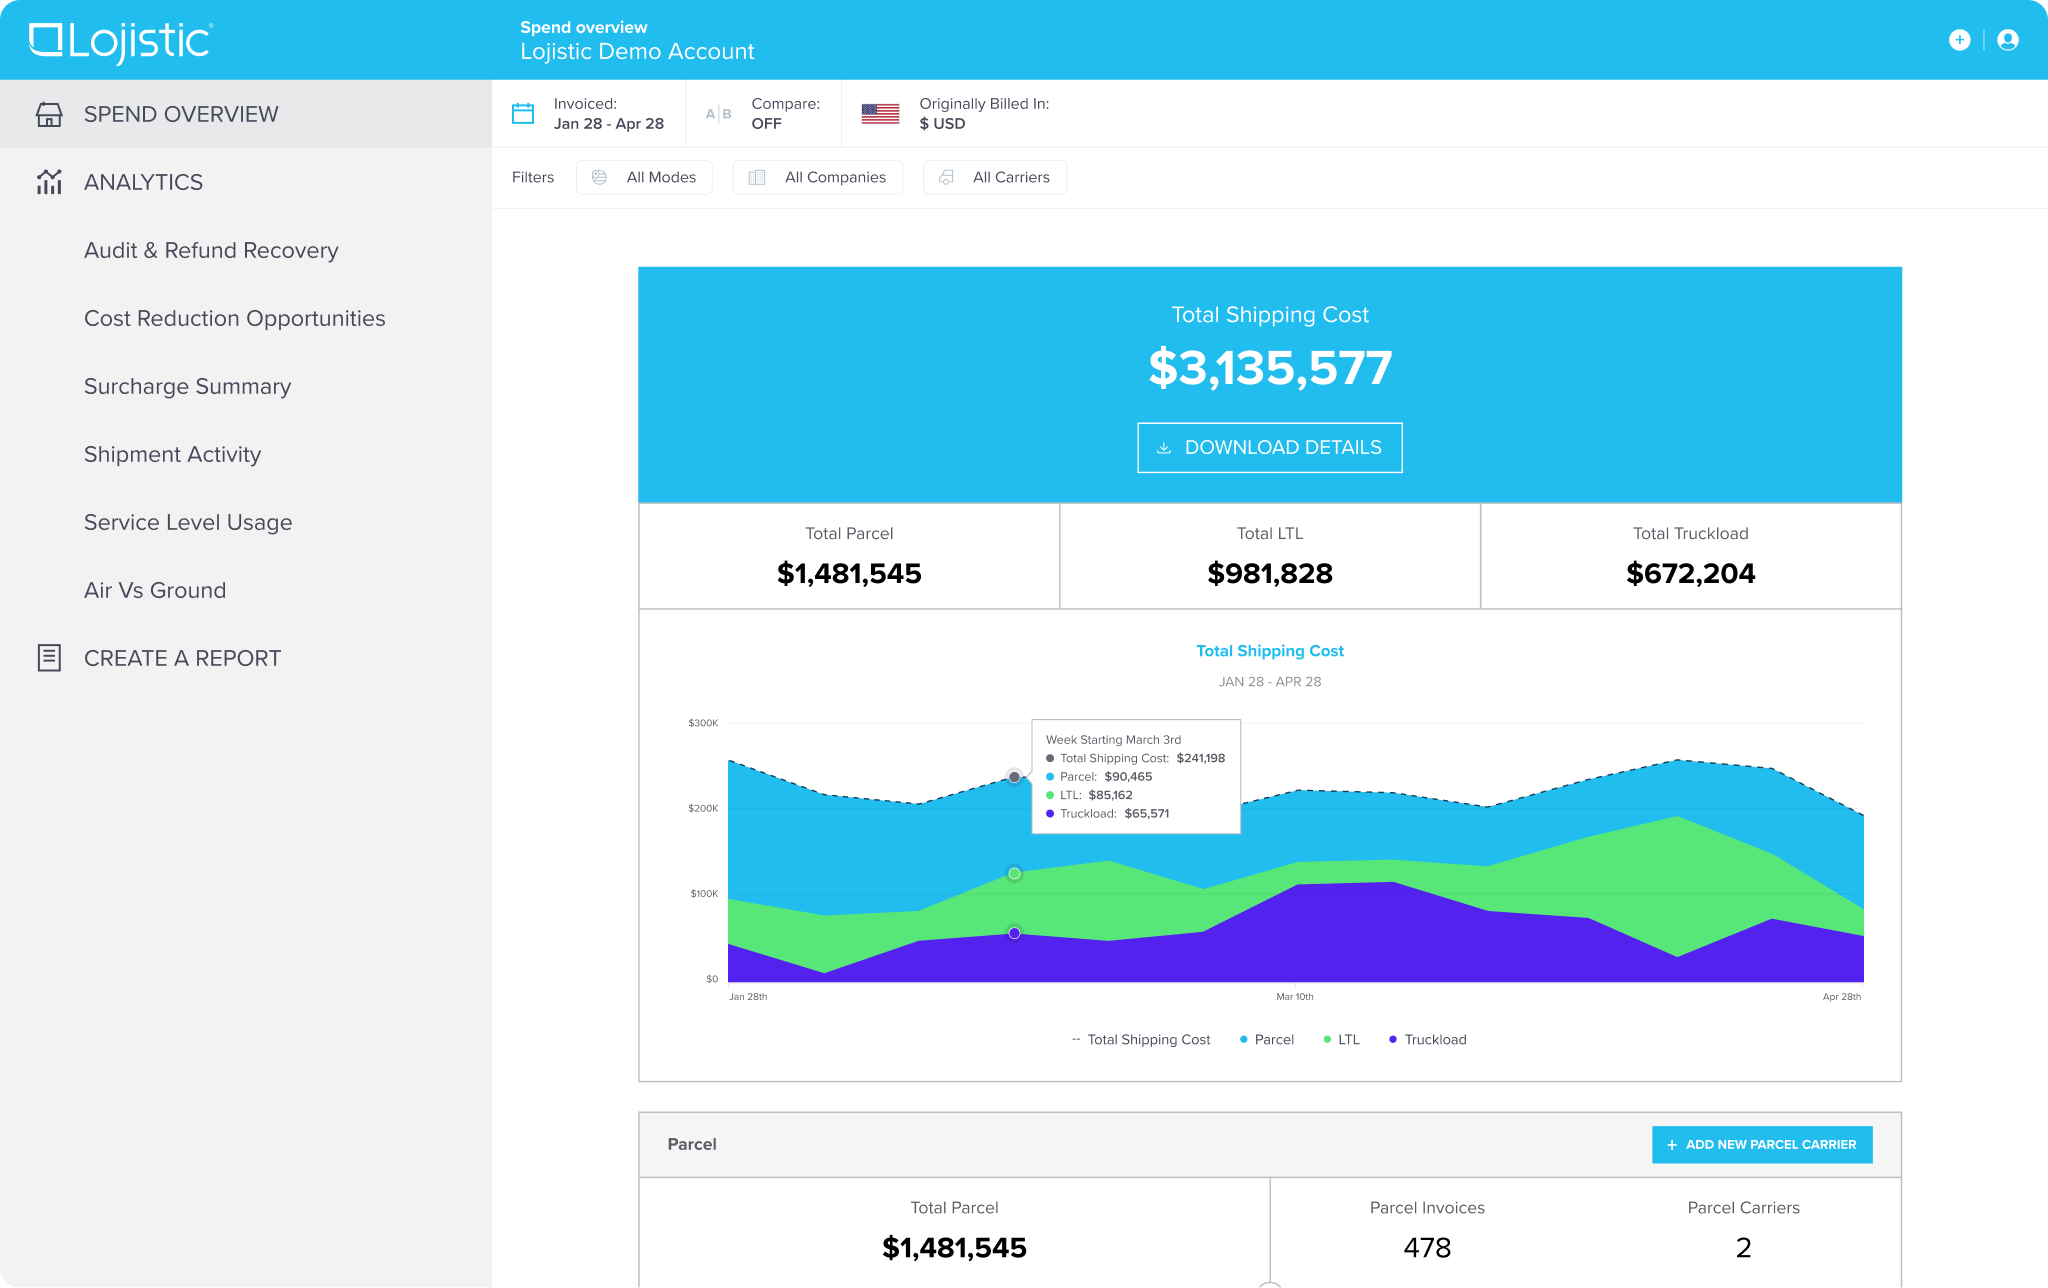Click the green LTL data point

coord(1014,874)
